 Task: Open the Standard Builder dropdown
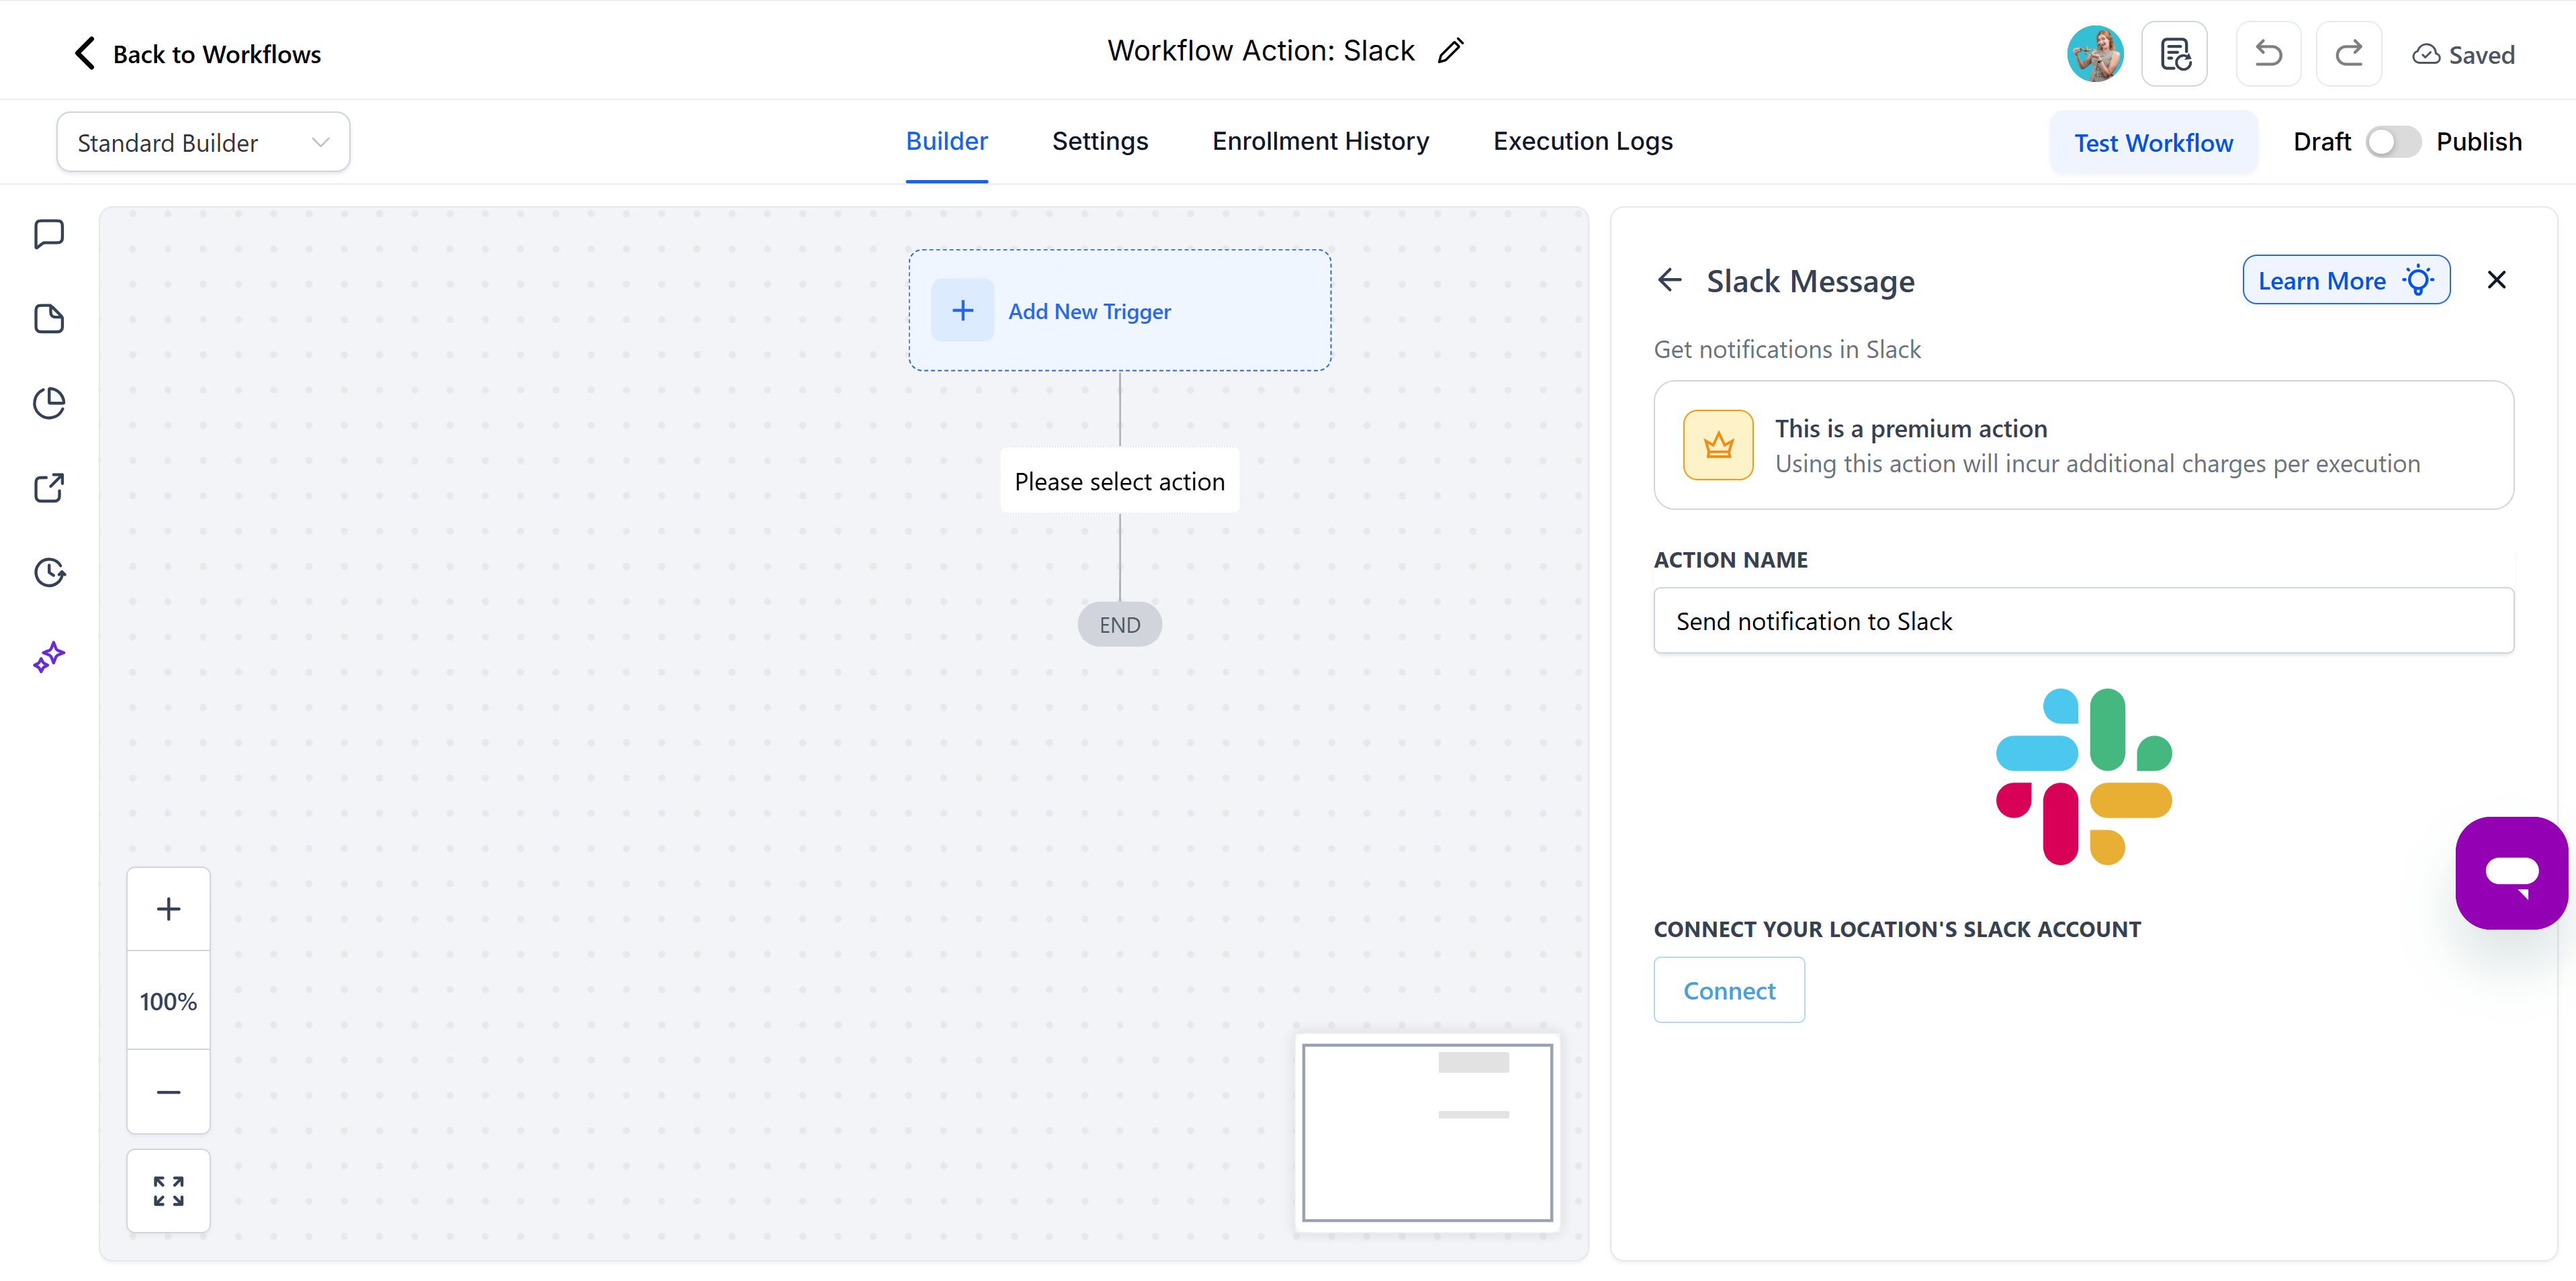click(x=203, y=141)
